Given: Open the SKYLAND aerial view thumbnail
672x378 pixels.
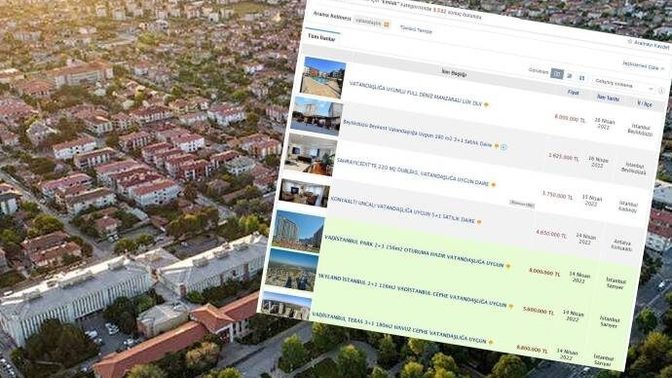Looking at the screenshot, I should tap(292, 270).
